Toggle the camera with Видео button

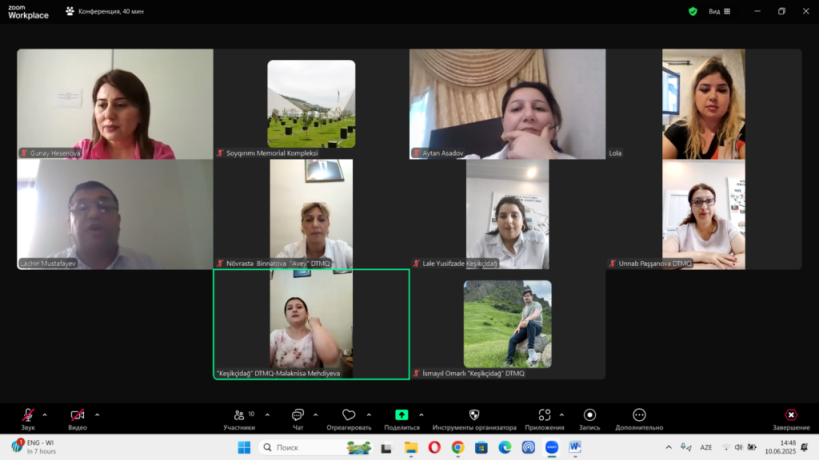click(x=77, y=415)
